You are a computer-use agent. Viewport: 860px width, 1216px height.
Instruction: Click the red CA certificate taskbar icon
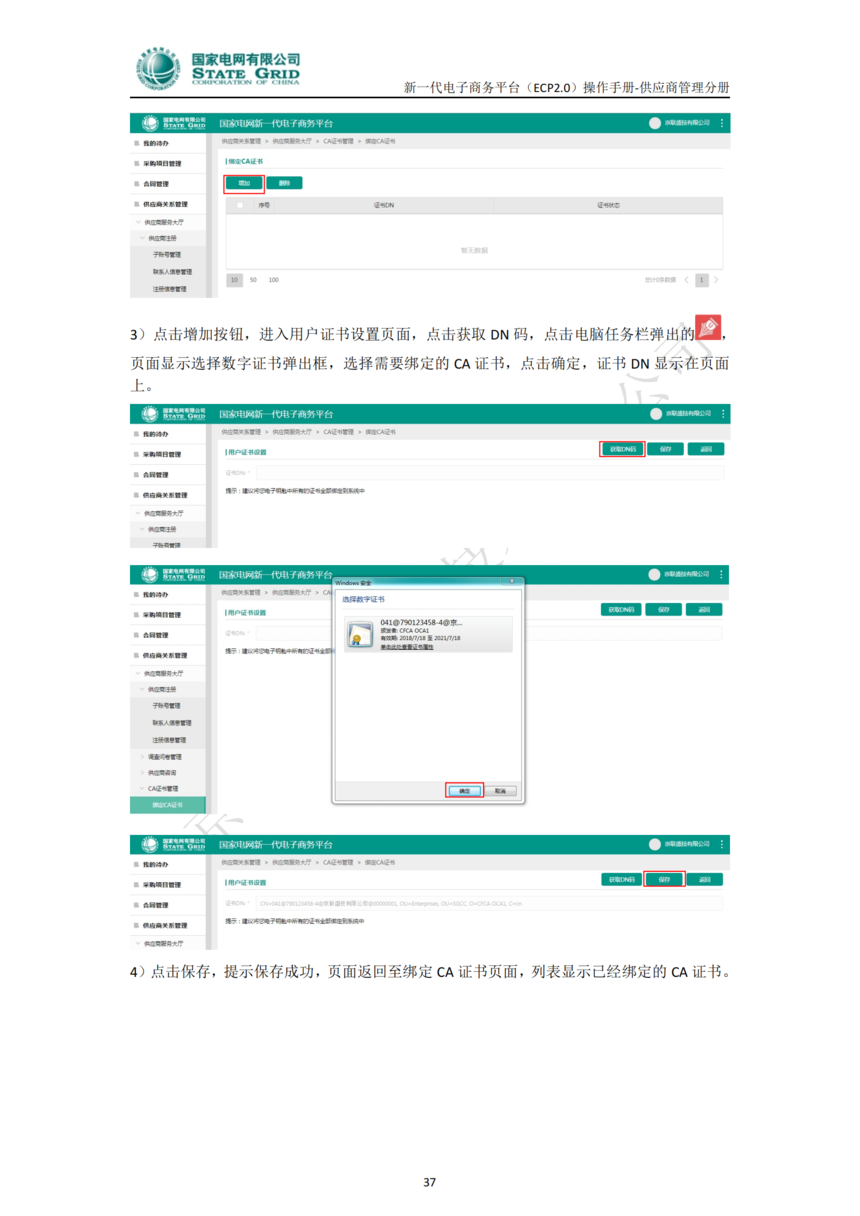point(710,326)
